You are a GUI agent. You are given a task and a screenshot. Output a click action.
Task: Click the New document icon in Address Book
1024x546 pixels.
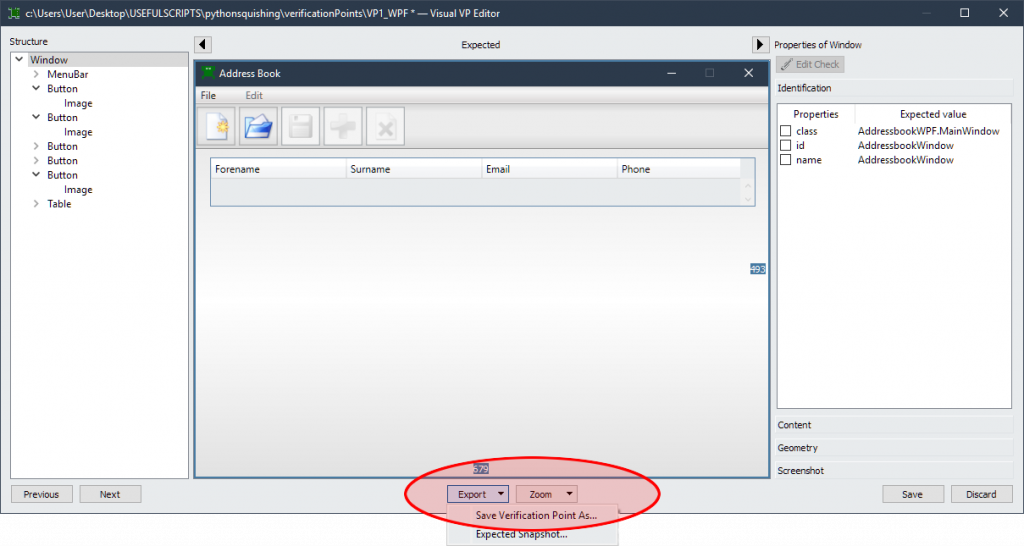(217, 127)
